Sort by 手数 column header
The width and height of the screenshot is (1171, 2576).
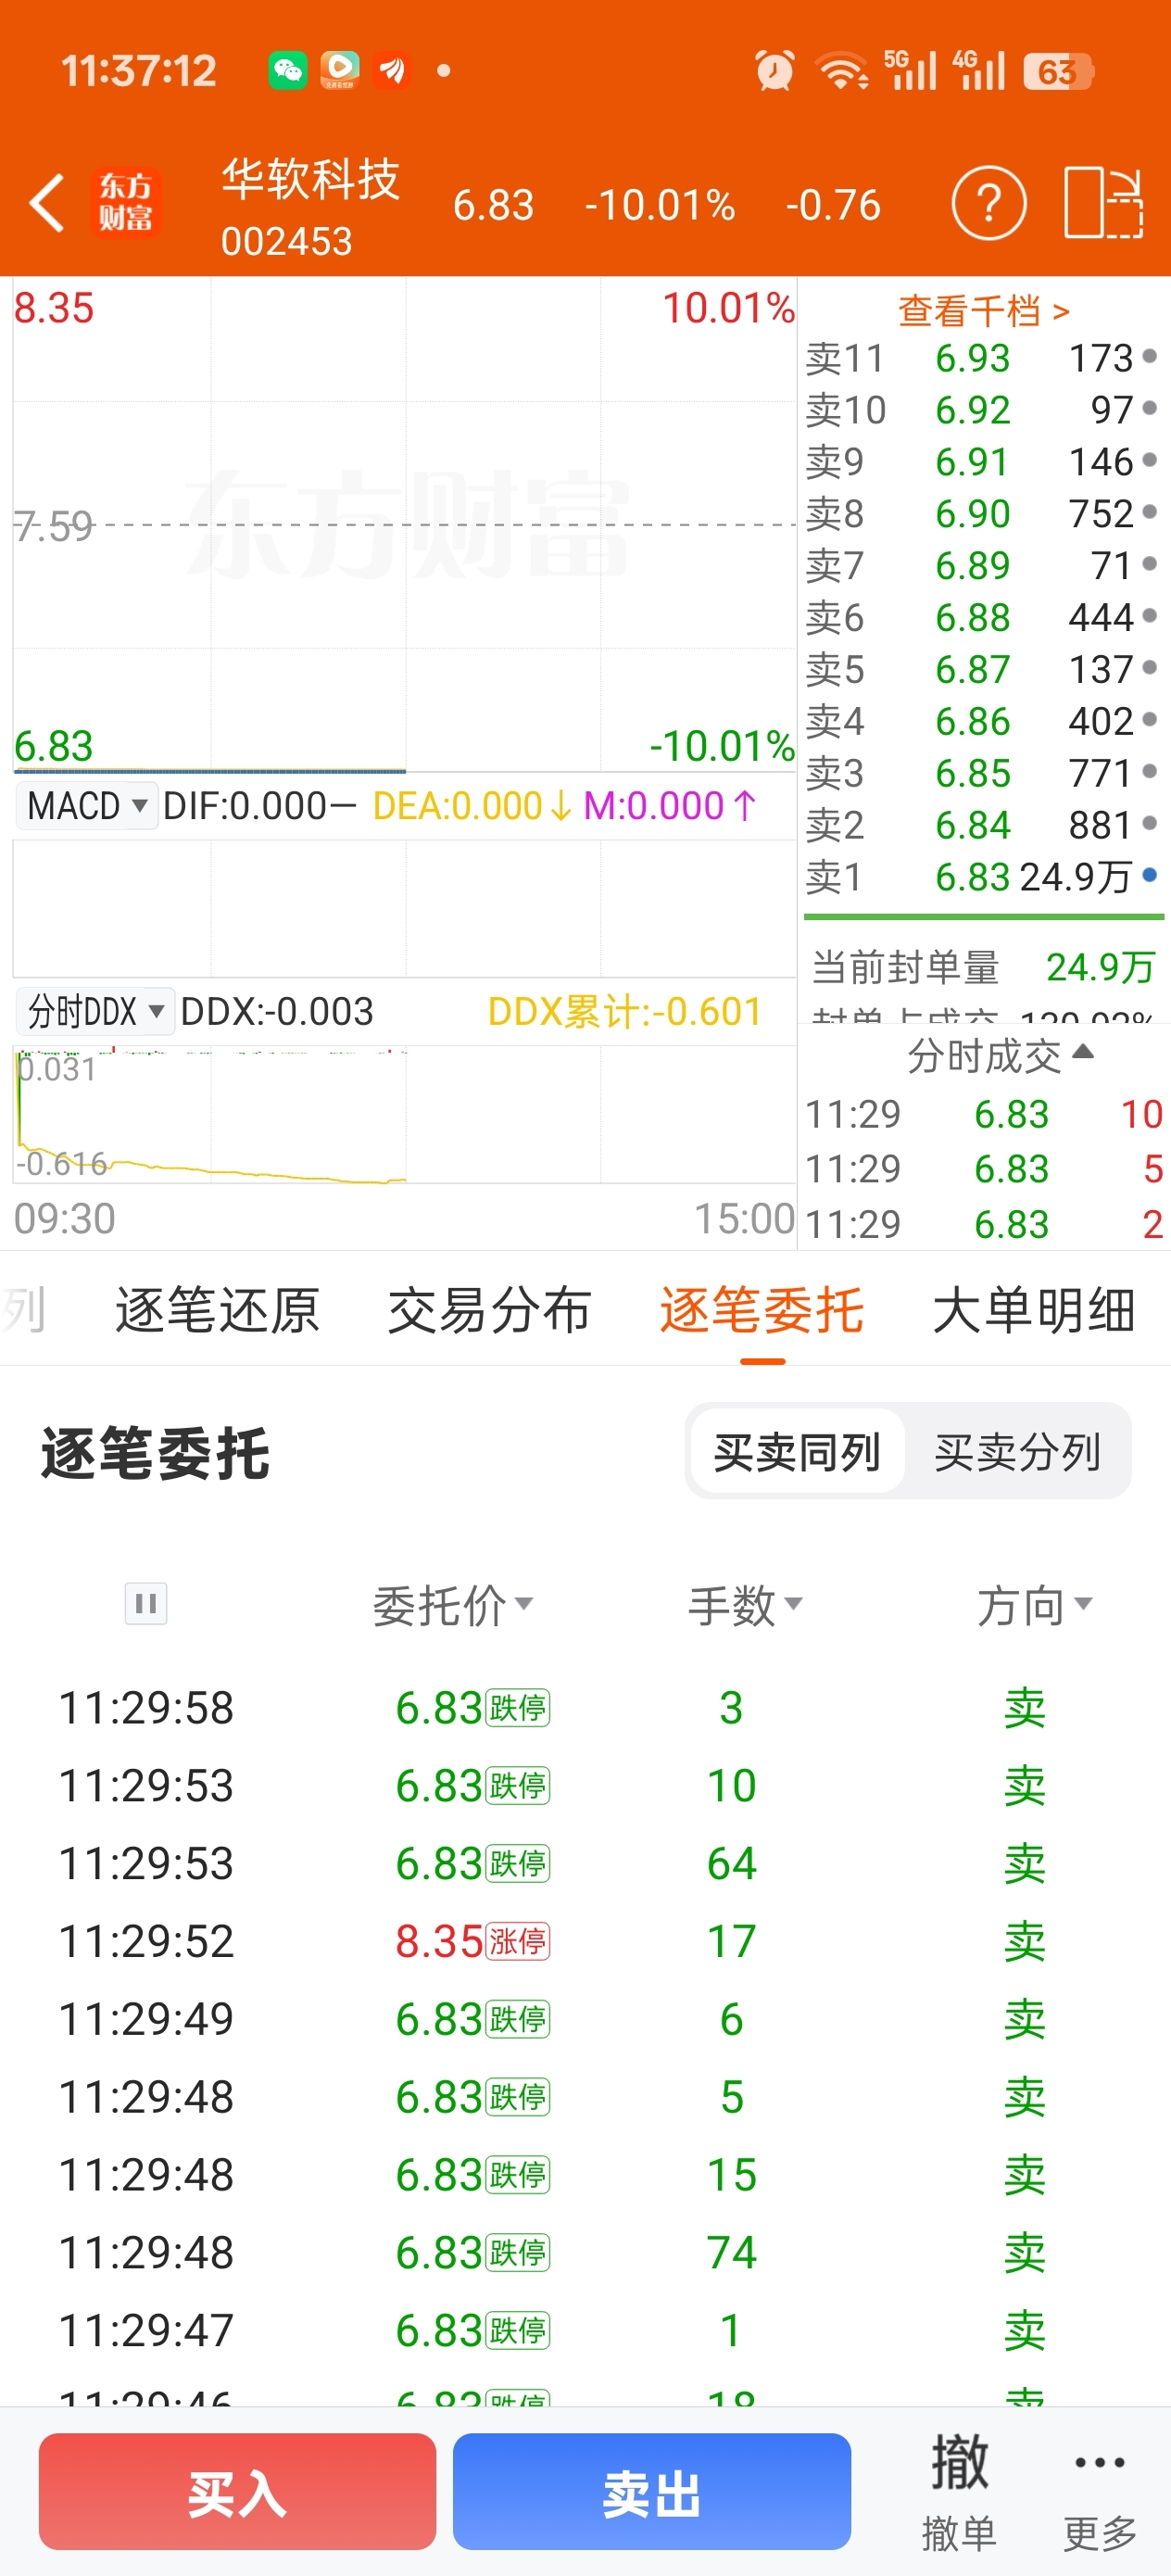(745, 1606)
